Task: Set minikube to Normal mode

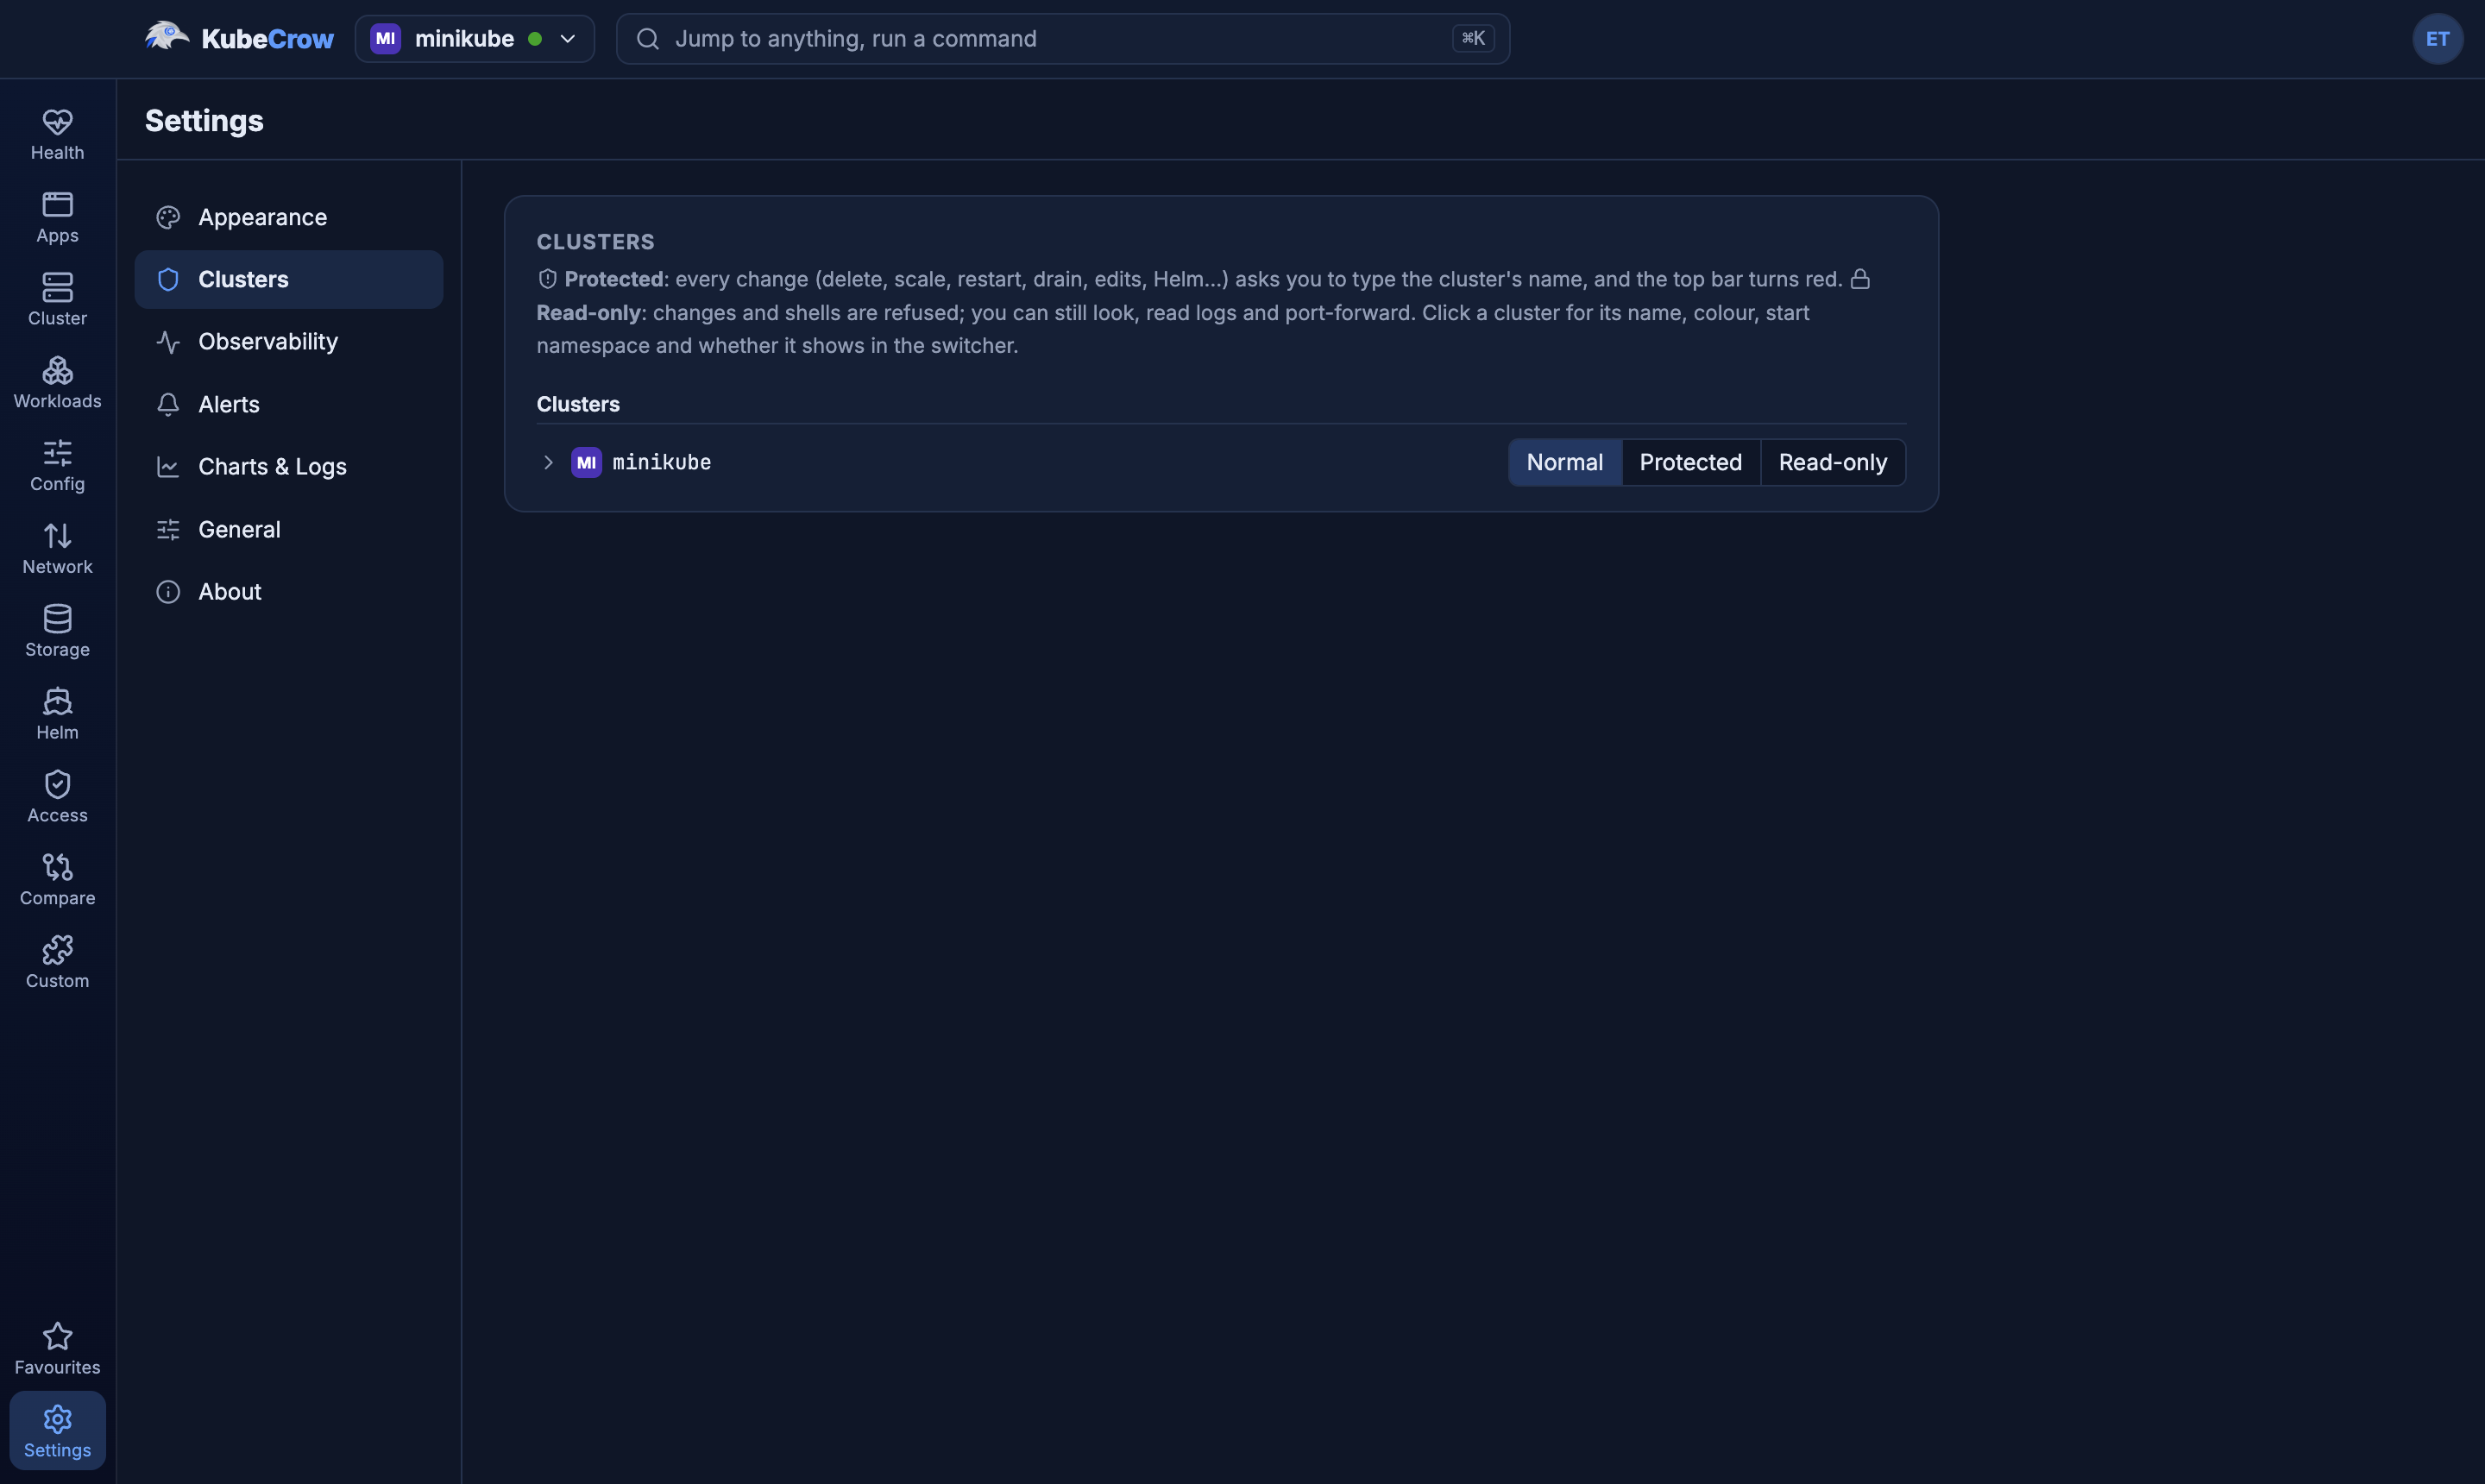Action: tap(1564, 463)
